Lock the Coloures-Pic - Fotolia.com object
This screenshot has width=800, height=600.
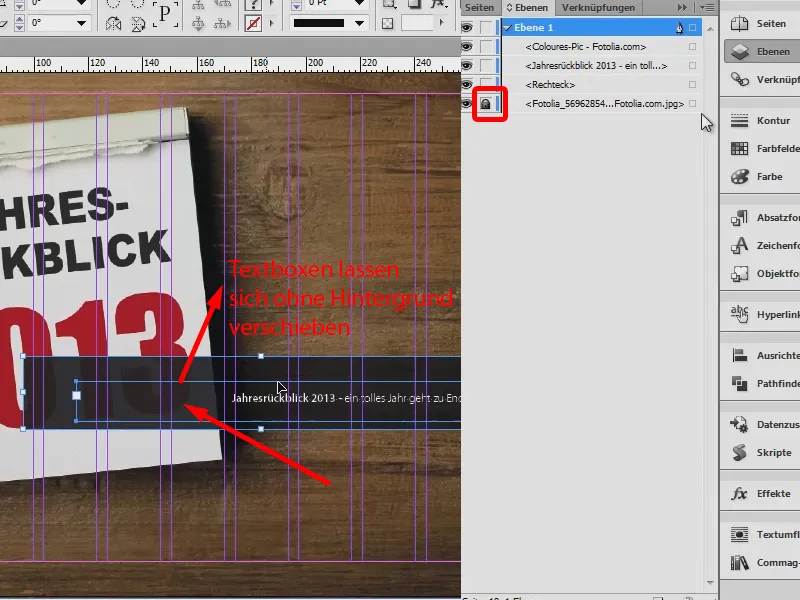(486, 46)
